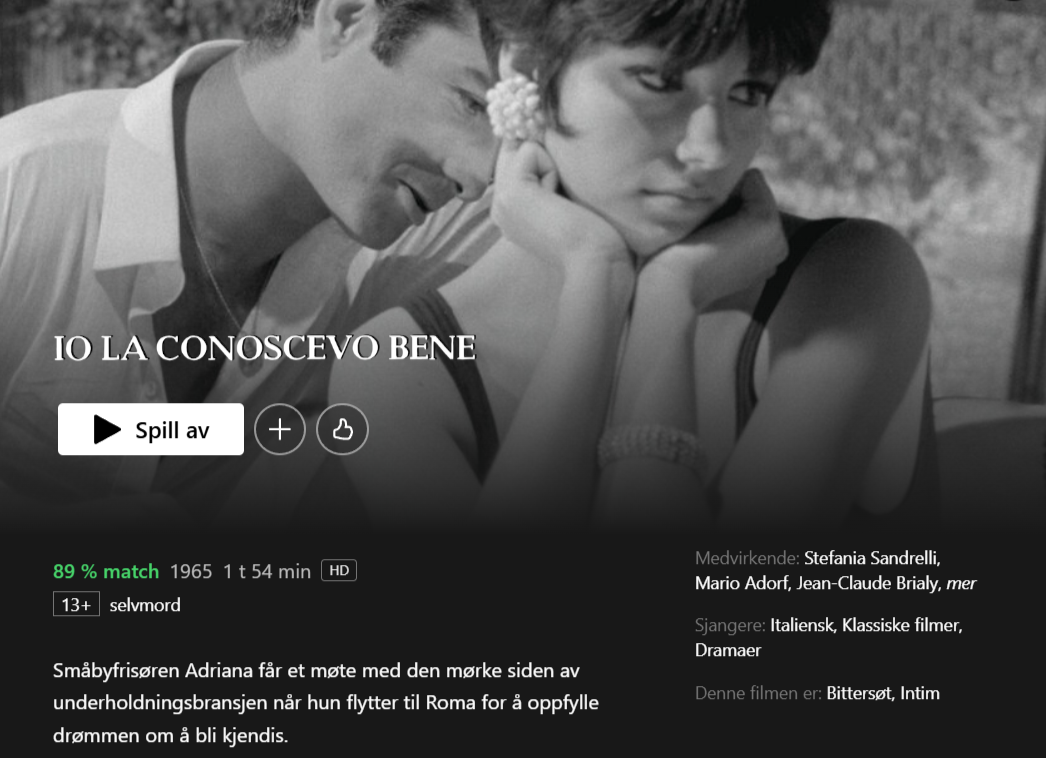The image size is (1046, 758).
Task: Add film to my list with plus icon
Action: point(280,429)
